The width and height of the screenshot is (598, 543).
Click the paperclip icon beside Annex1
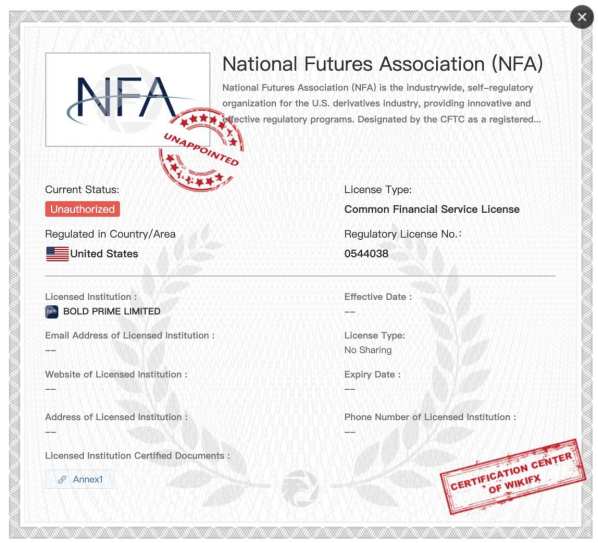pyautogui.click(x=62, y=479)
